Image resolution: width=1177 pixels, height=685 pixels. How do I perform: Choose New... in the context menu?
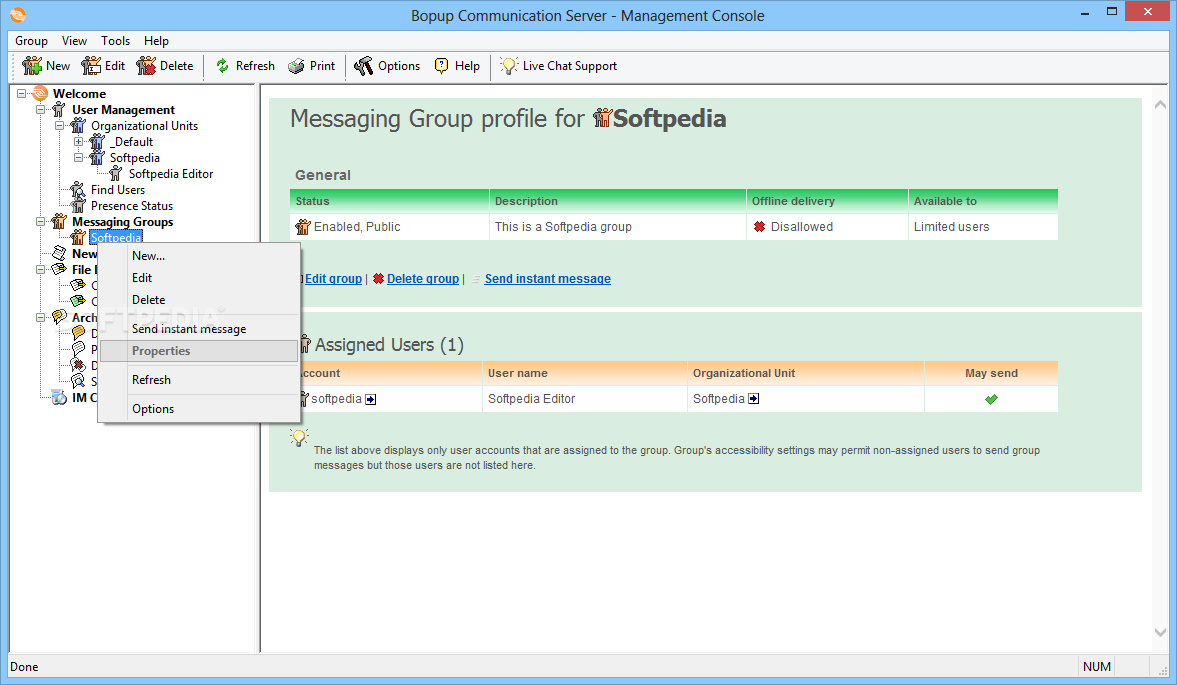(x=199, y=256)
